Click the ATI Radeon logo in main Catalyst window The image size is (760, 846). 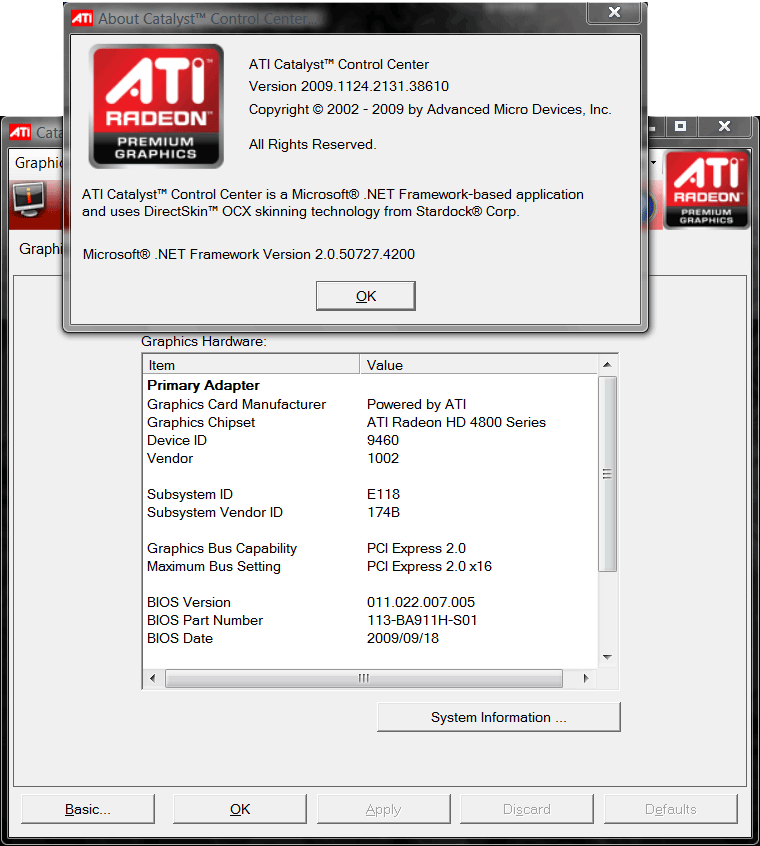(707, 189)
